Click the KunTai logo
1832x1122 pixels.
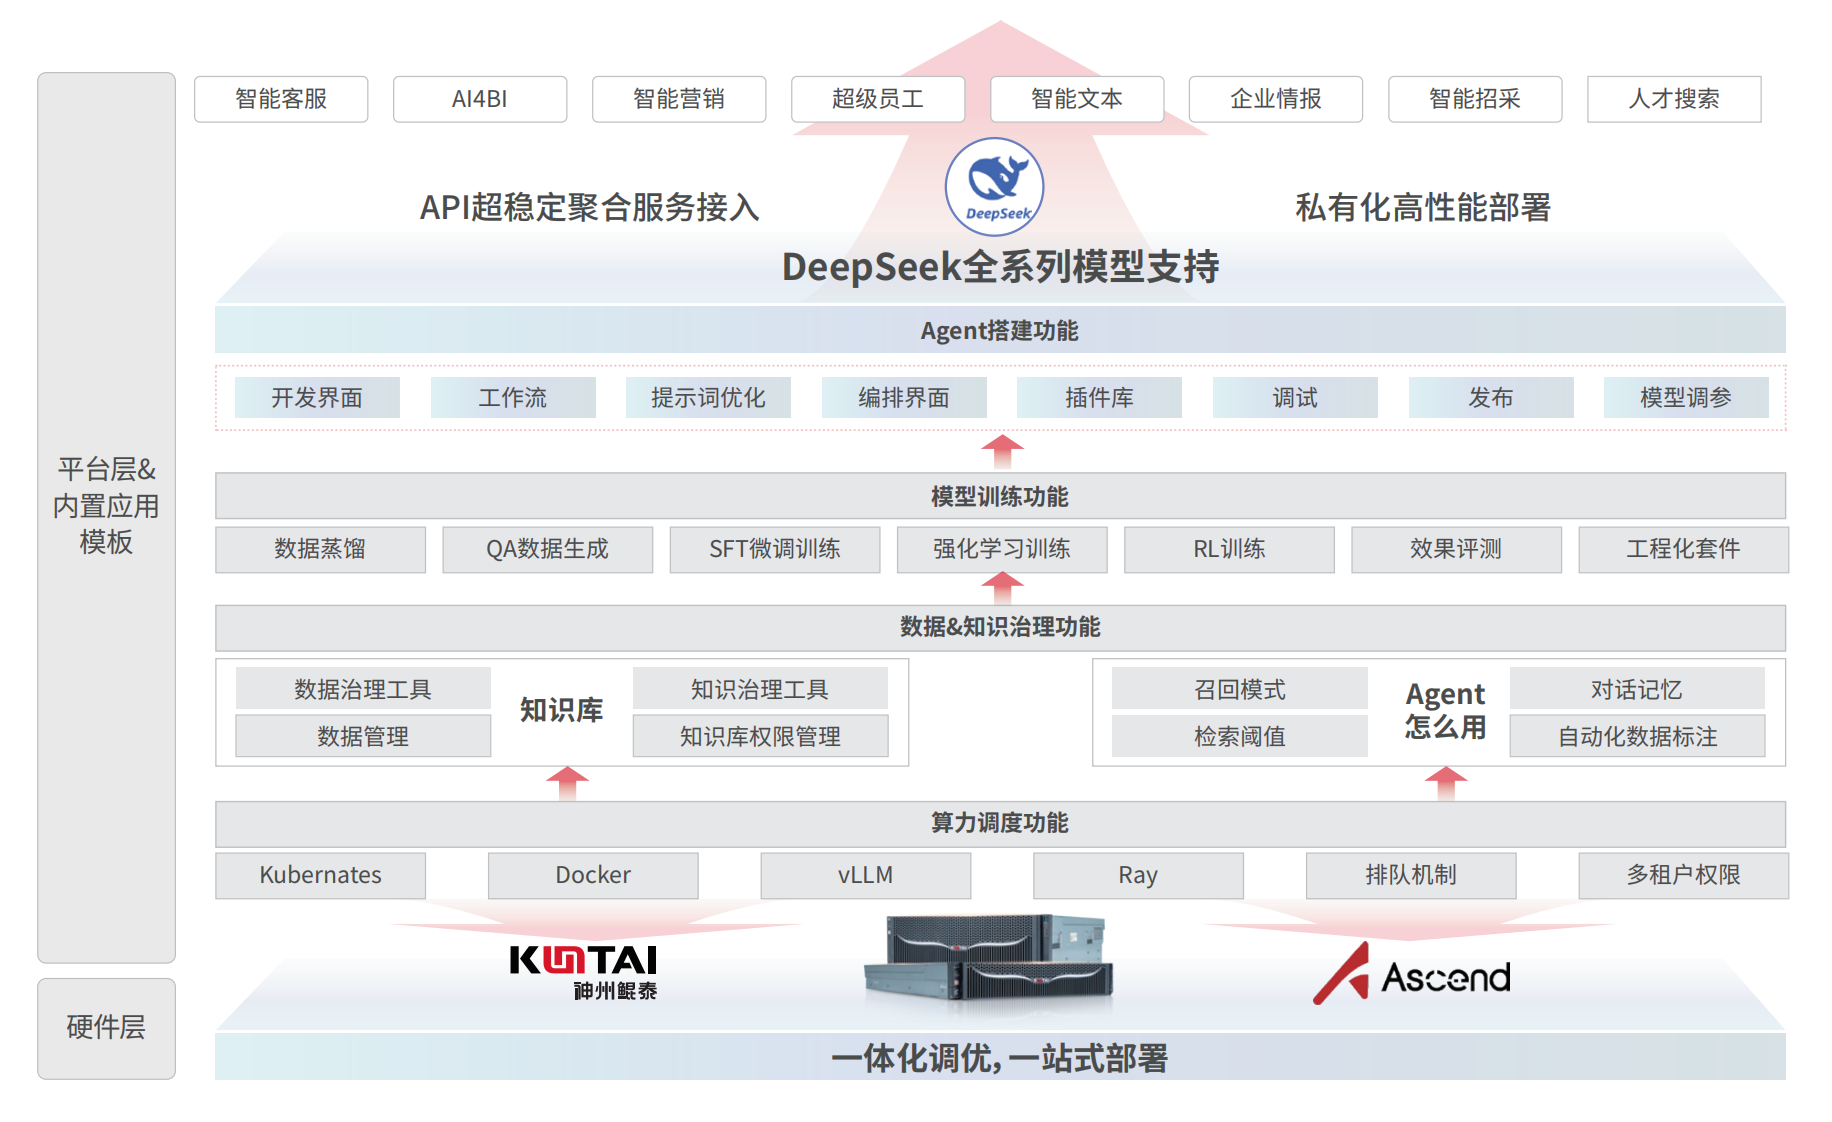pos(584,971)
